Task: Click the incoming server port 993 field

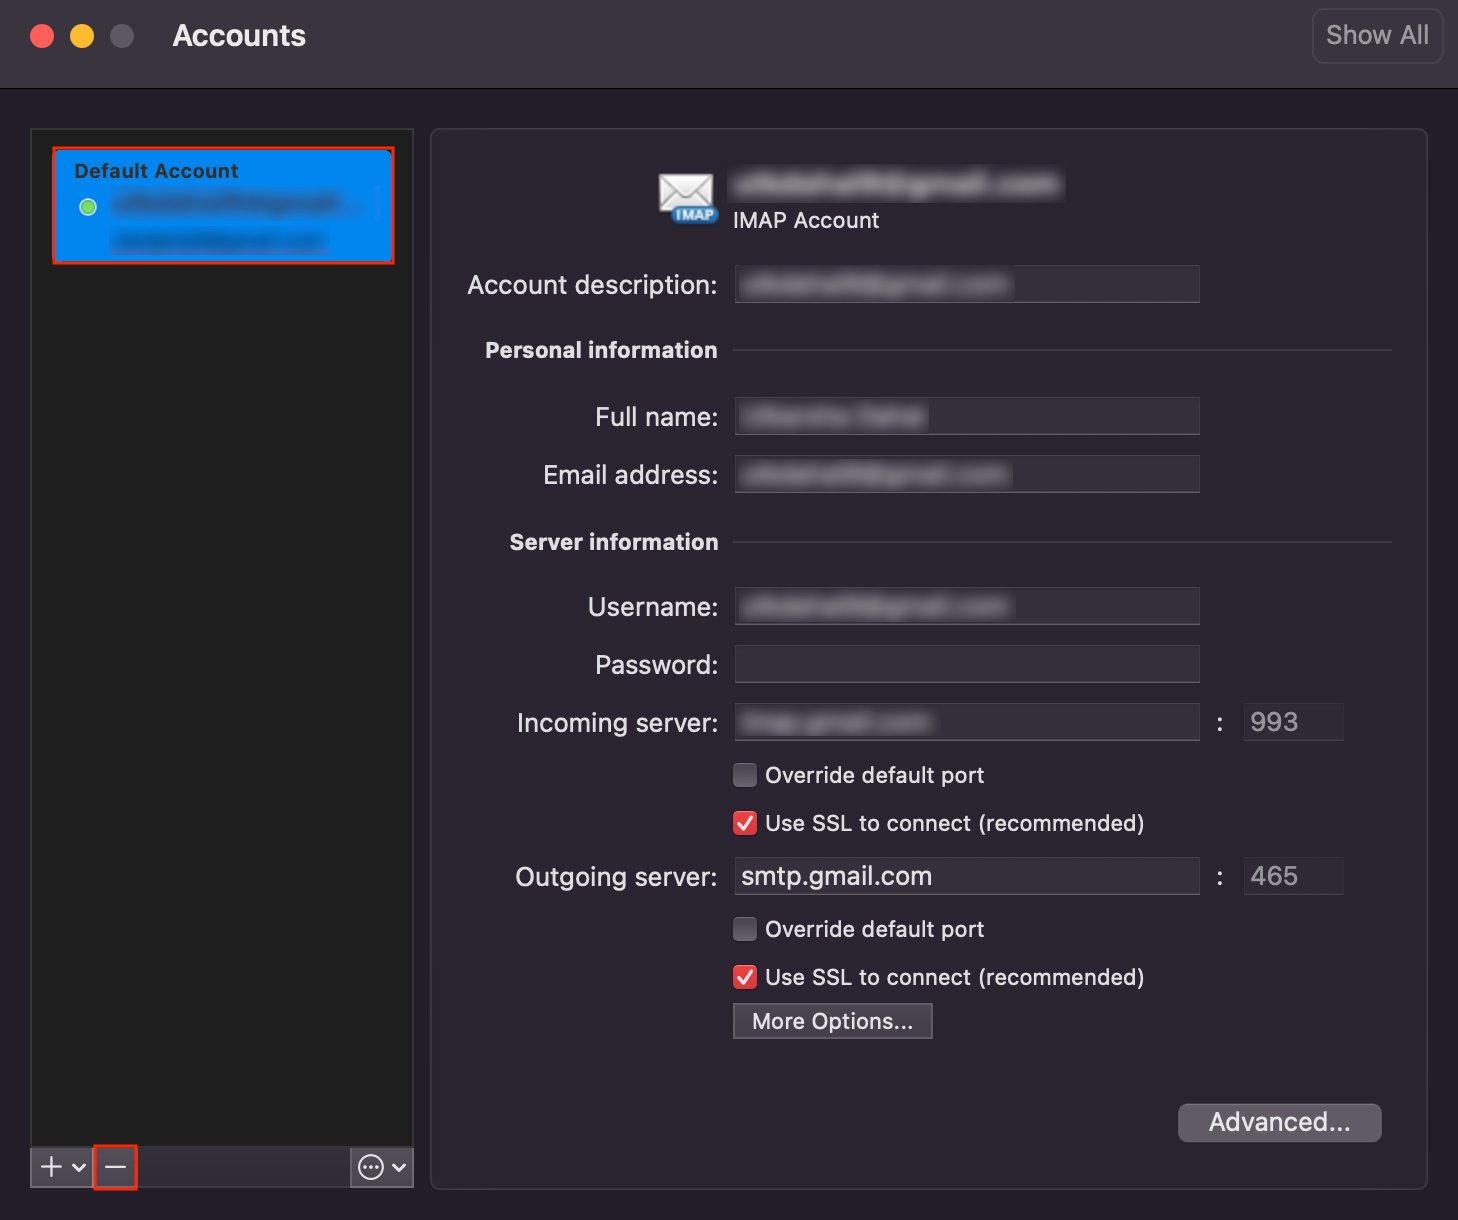Action: (1292, 722)
